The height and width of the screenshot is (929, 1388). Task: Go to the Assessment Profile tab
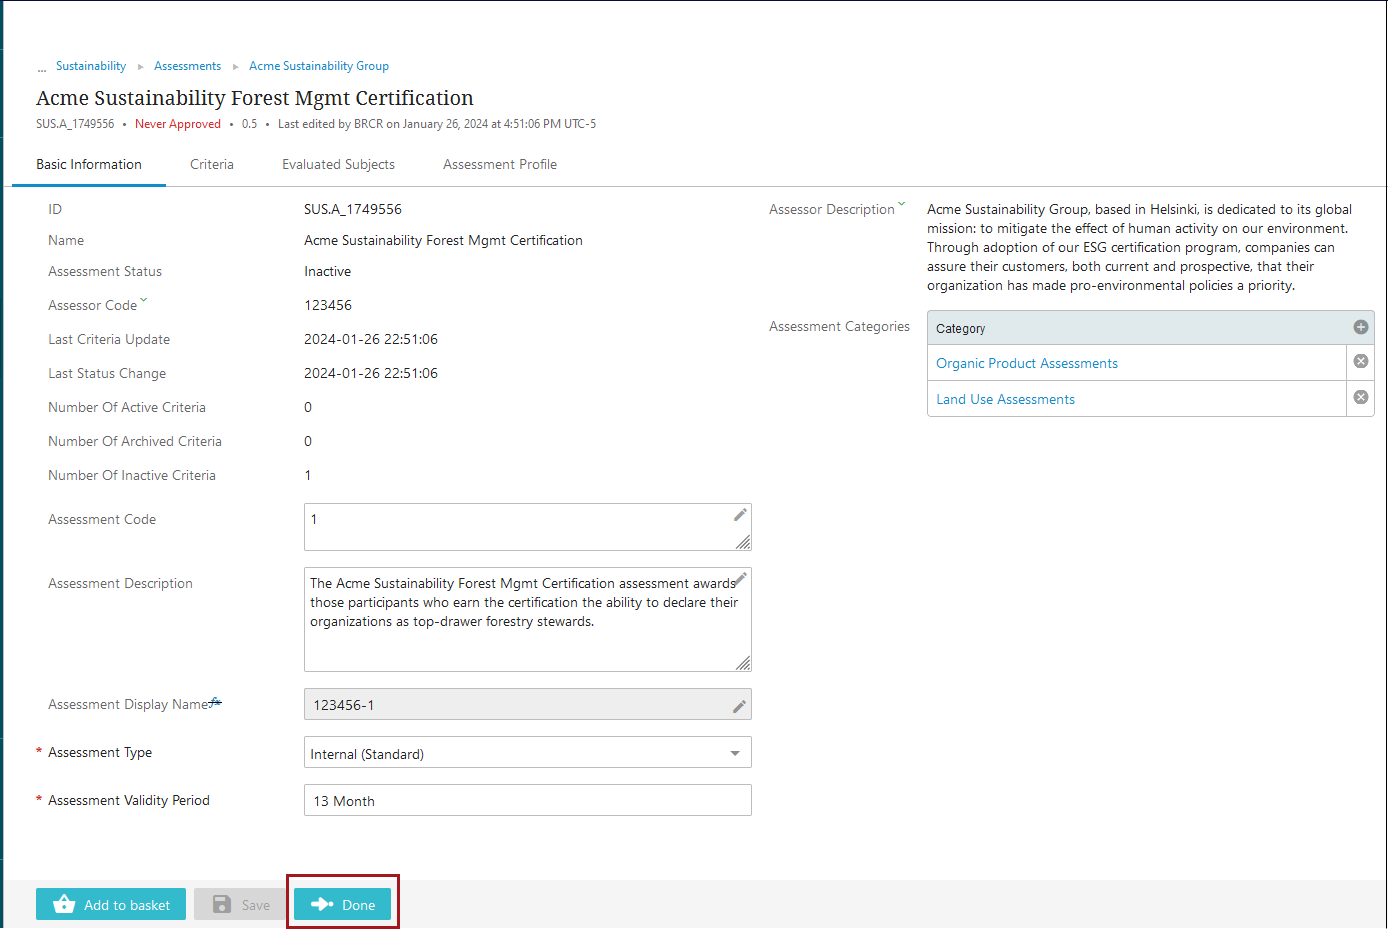500,165
